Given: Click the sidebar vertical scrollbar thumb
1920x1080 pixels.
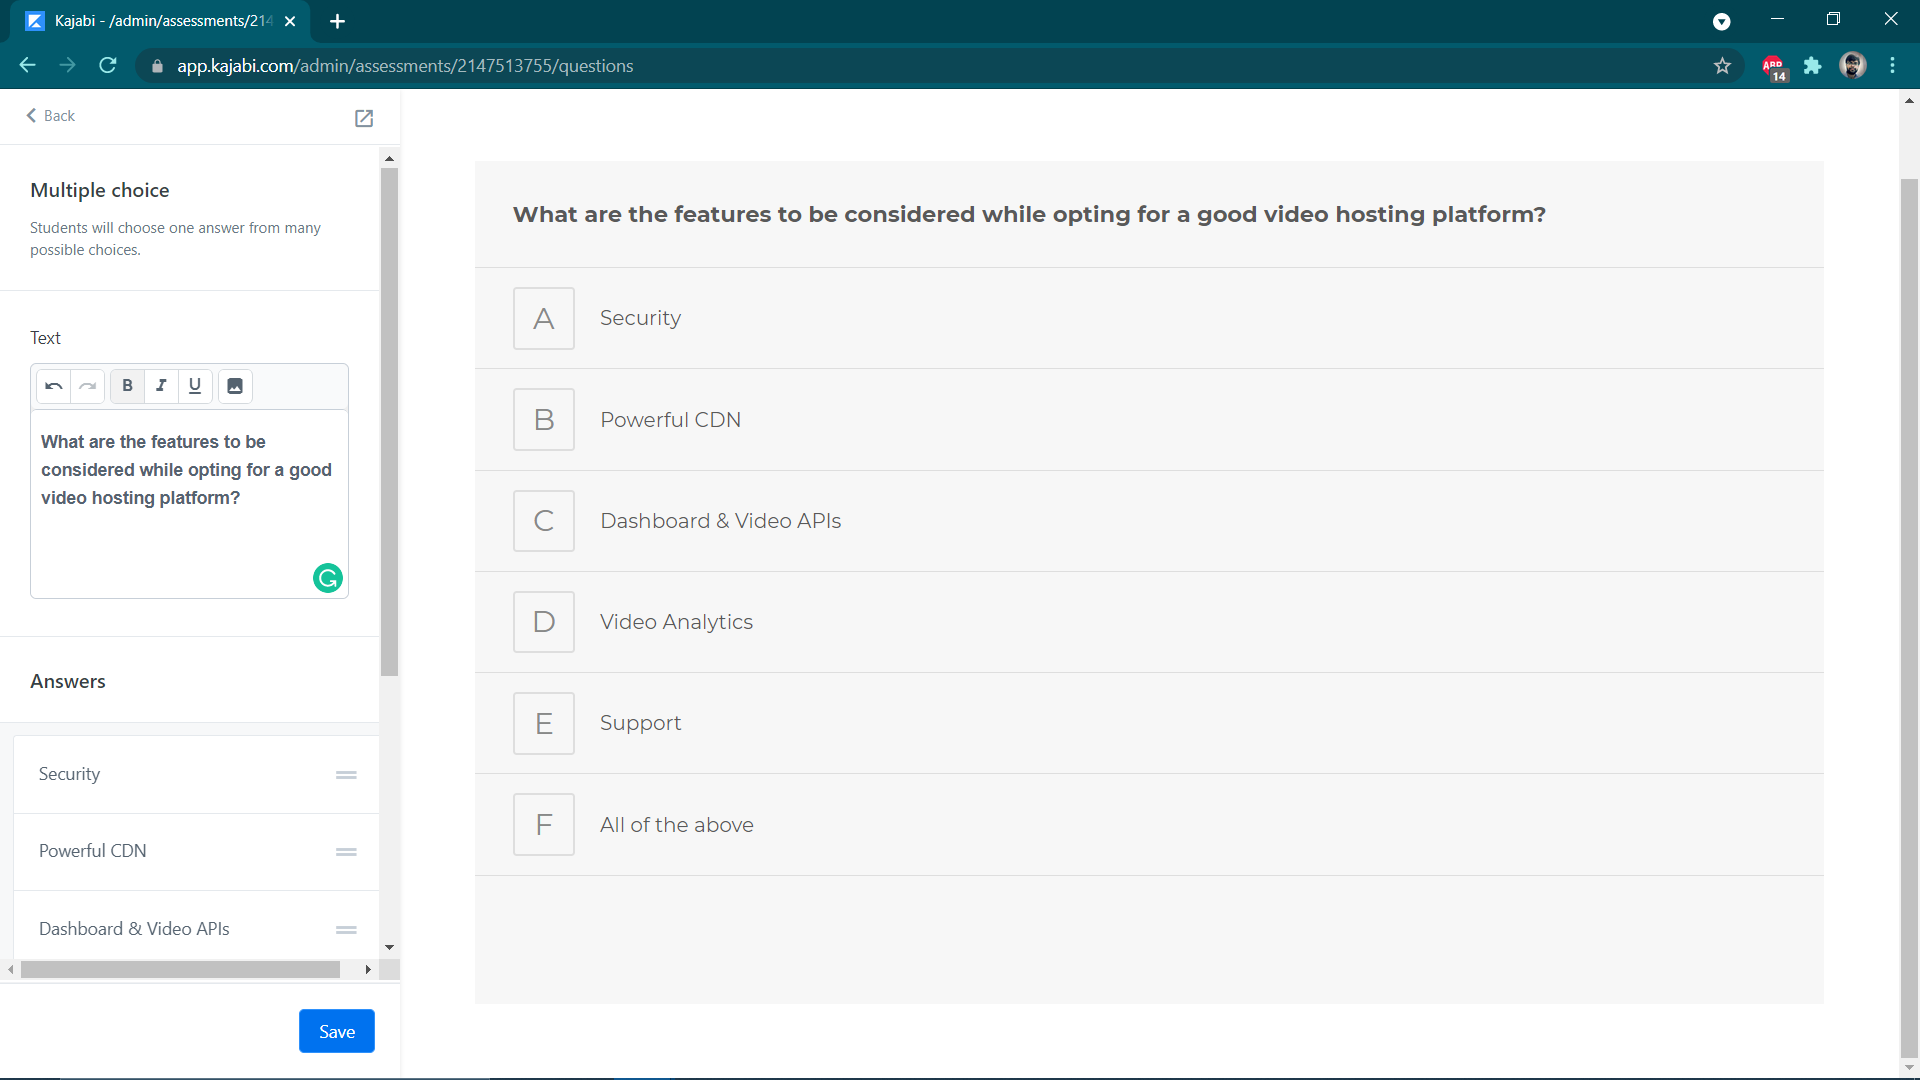Looking at the screenshot, I should click(389, 420).
